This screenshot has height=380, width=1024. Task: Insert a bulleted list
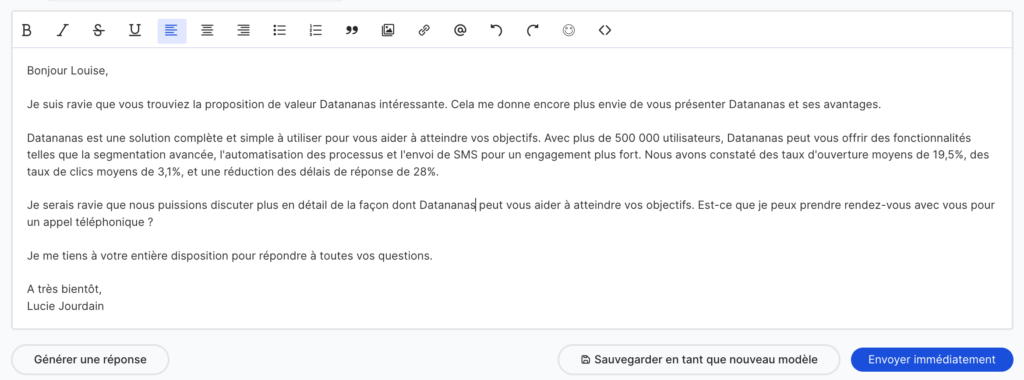280,30
